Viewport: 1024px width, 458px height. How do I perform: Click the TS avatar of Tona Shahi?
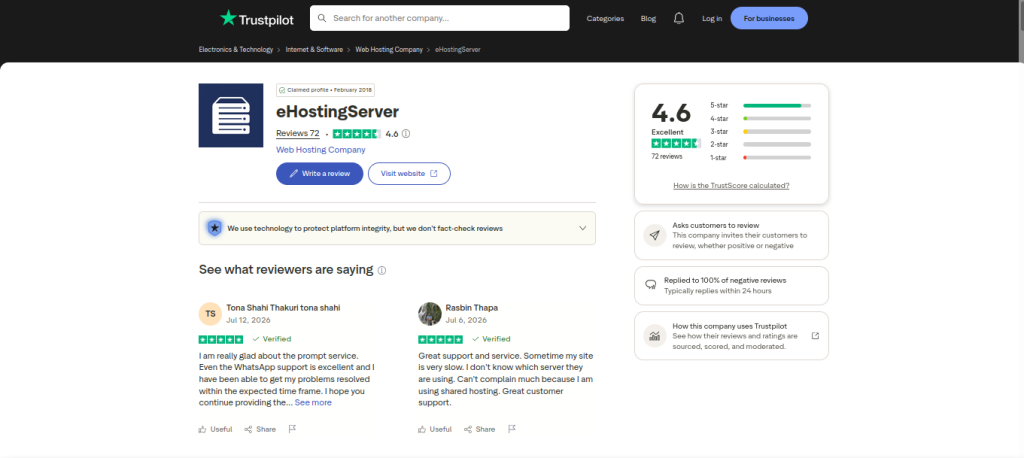(x=210, y=314)
